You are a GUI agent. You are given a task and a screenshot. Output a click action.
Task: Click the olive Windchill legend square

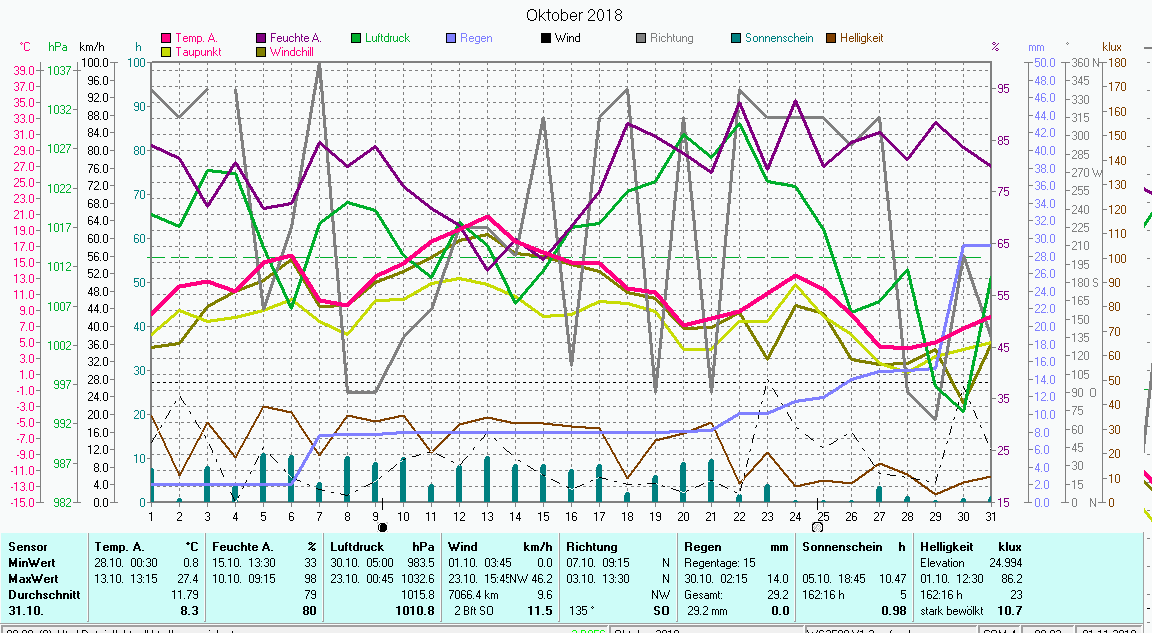(262, 51)
